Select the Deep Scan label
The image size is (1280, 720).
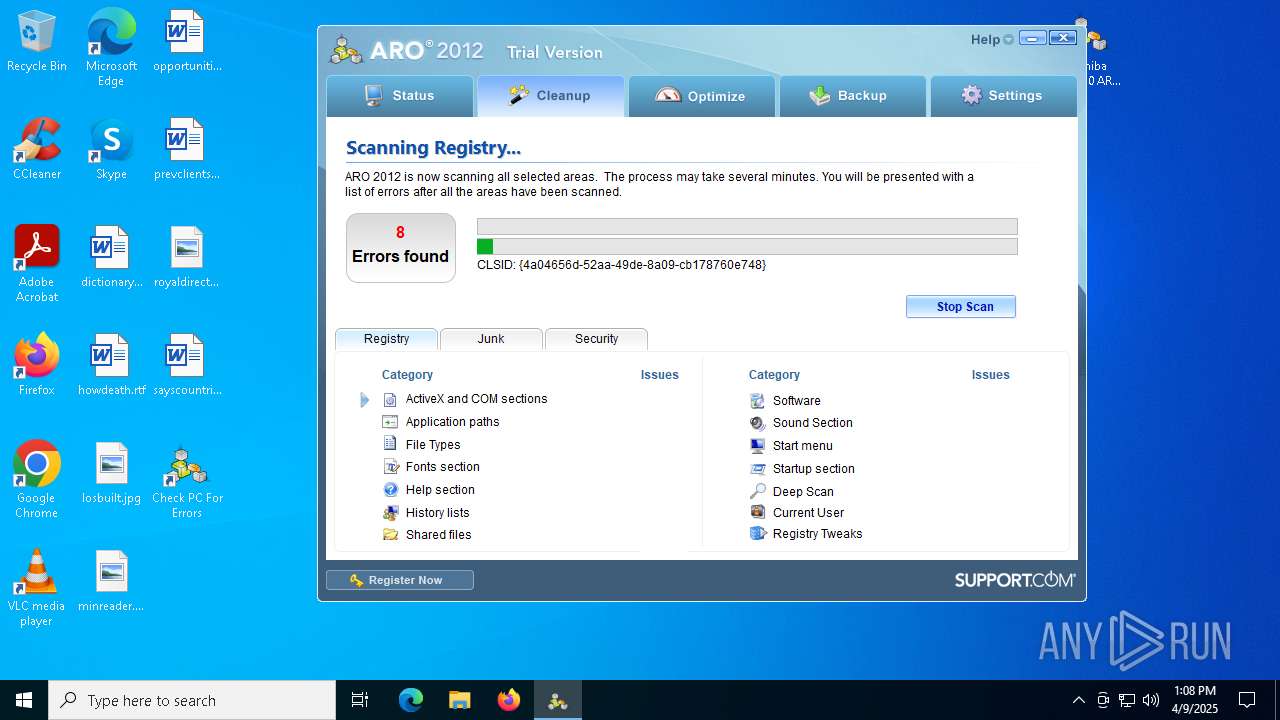[803, 492]
